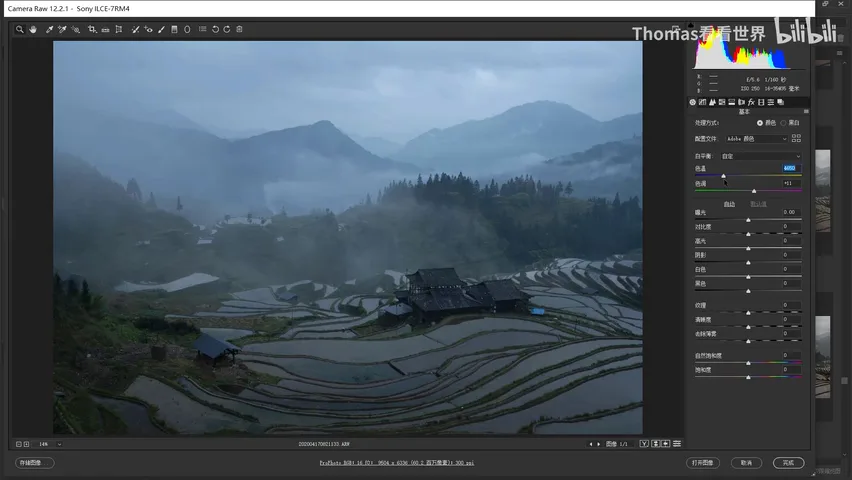Zoom in with the plus button

click(26, 444)
